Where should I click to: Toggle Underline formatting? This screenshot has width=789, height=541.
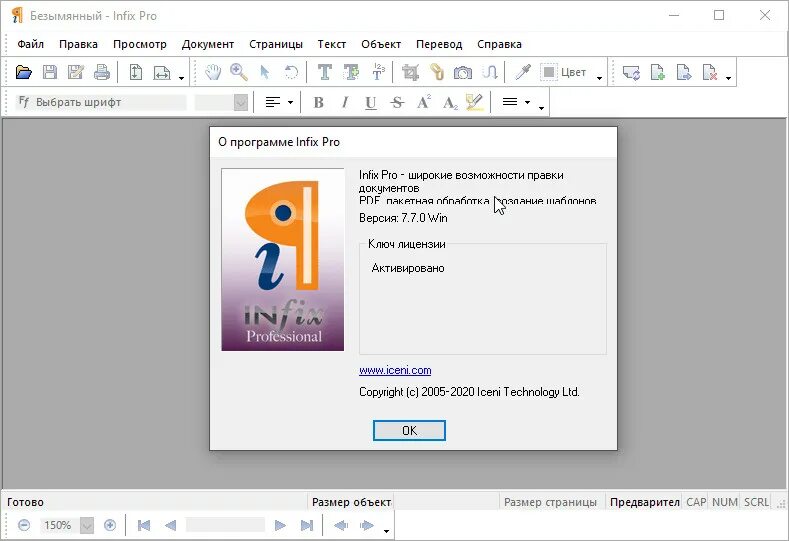[x=371, y=103]
